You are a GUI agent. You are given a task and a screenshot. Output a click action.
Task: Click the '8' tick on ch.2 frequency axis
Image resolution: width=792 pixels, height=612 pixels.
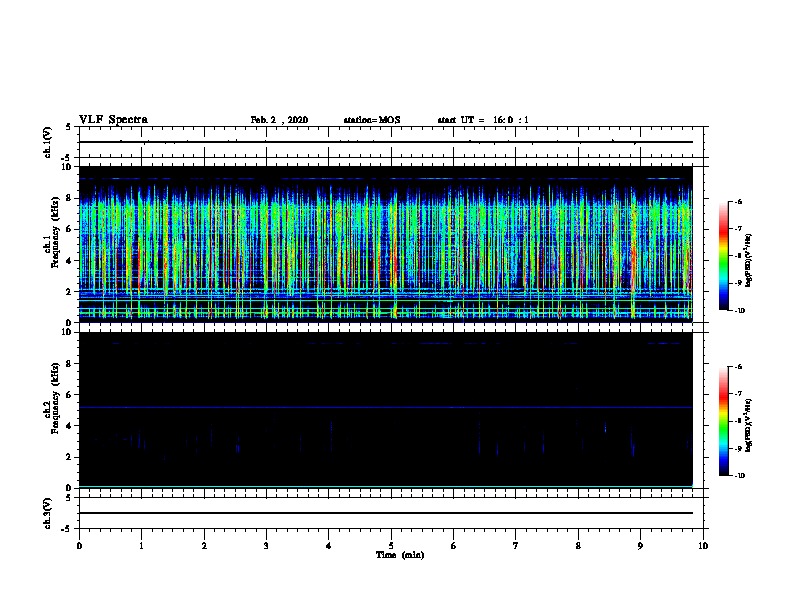[70, 364]
